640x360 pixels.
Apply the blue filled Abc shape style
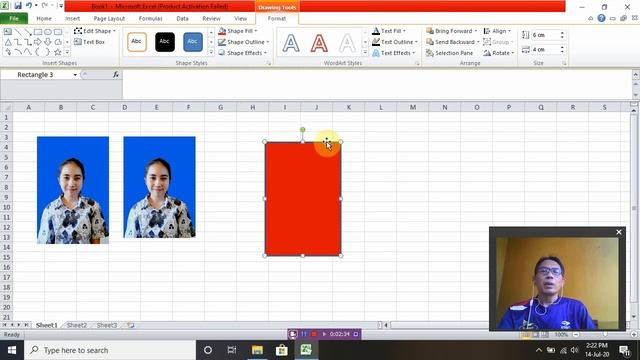tap(193, 42)
